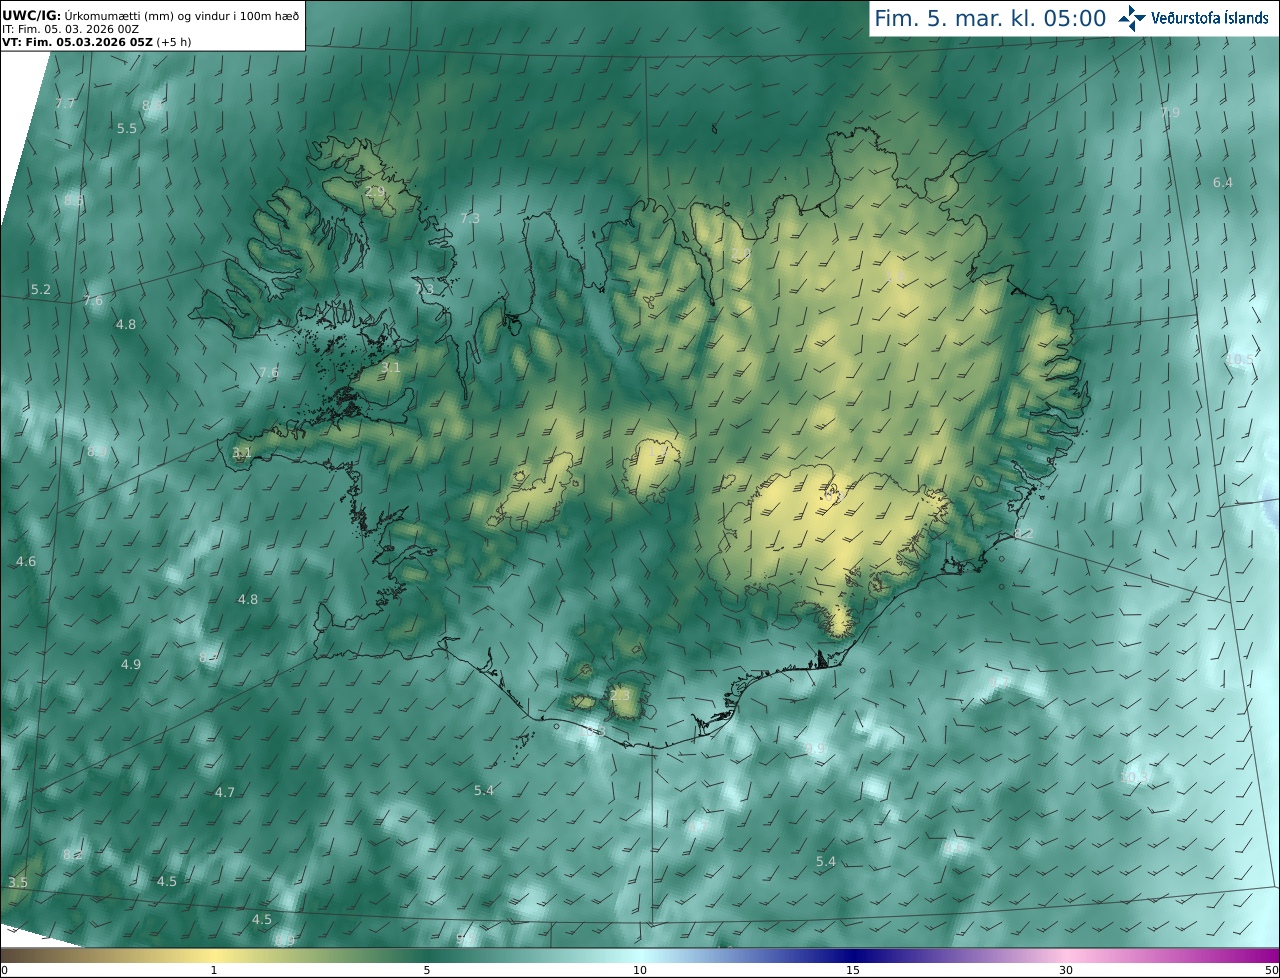
Task: Click the 'IT: Fim. 05. 03. 2026 00Z' line
Action: point(70,29)
